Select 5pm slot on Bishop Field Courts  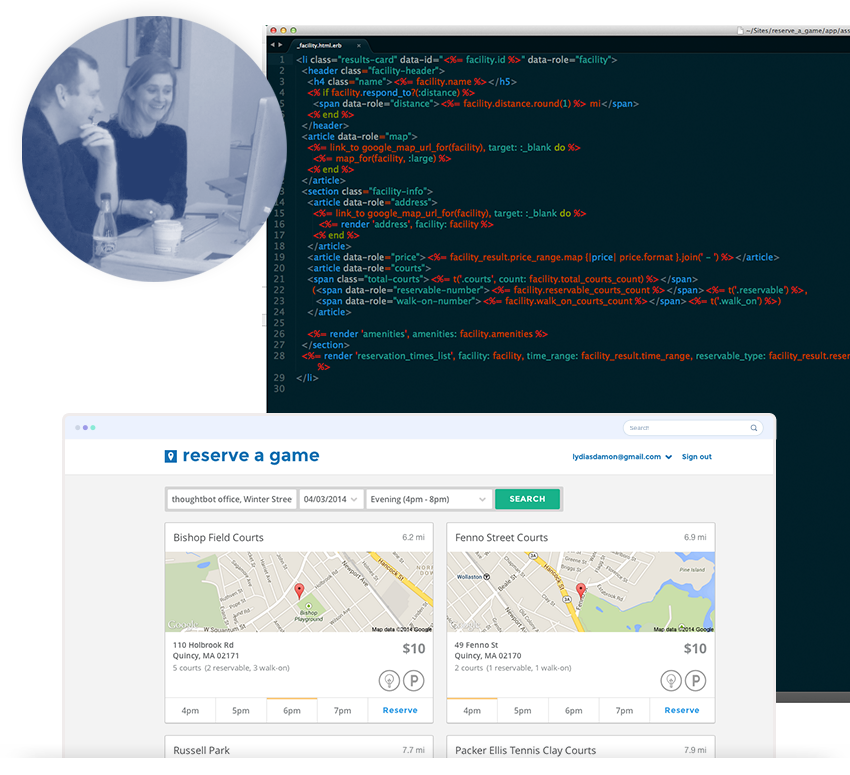pyautogui.click(x=241, y=711)
